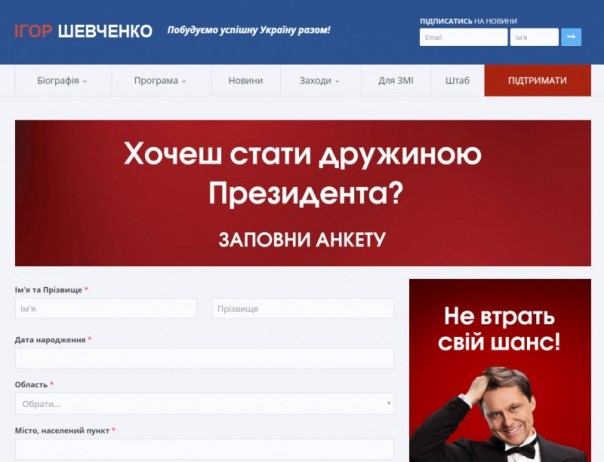The image size is (604, 462).
Task: Click the Хочеш стати дружиною Президента banner
Action: click(303, 193)
